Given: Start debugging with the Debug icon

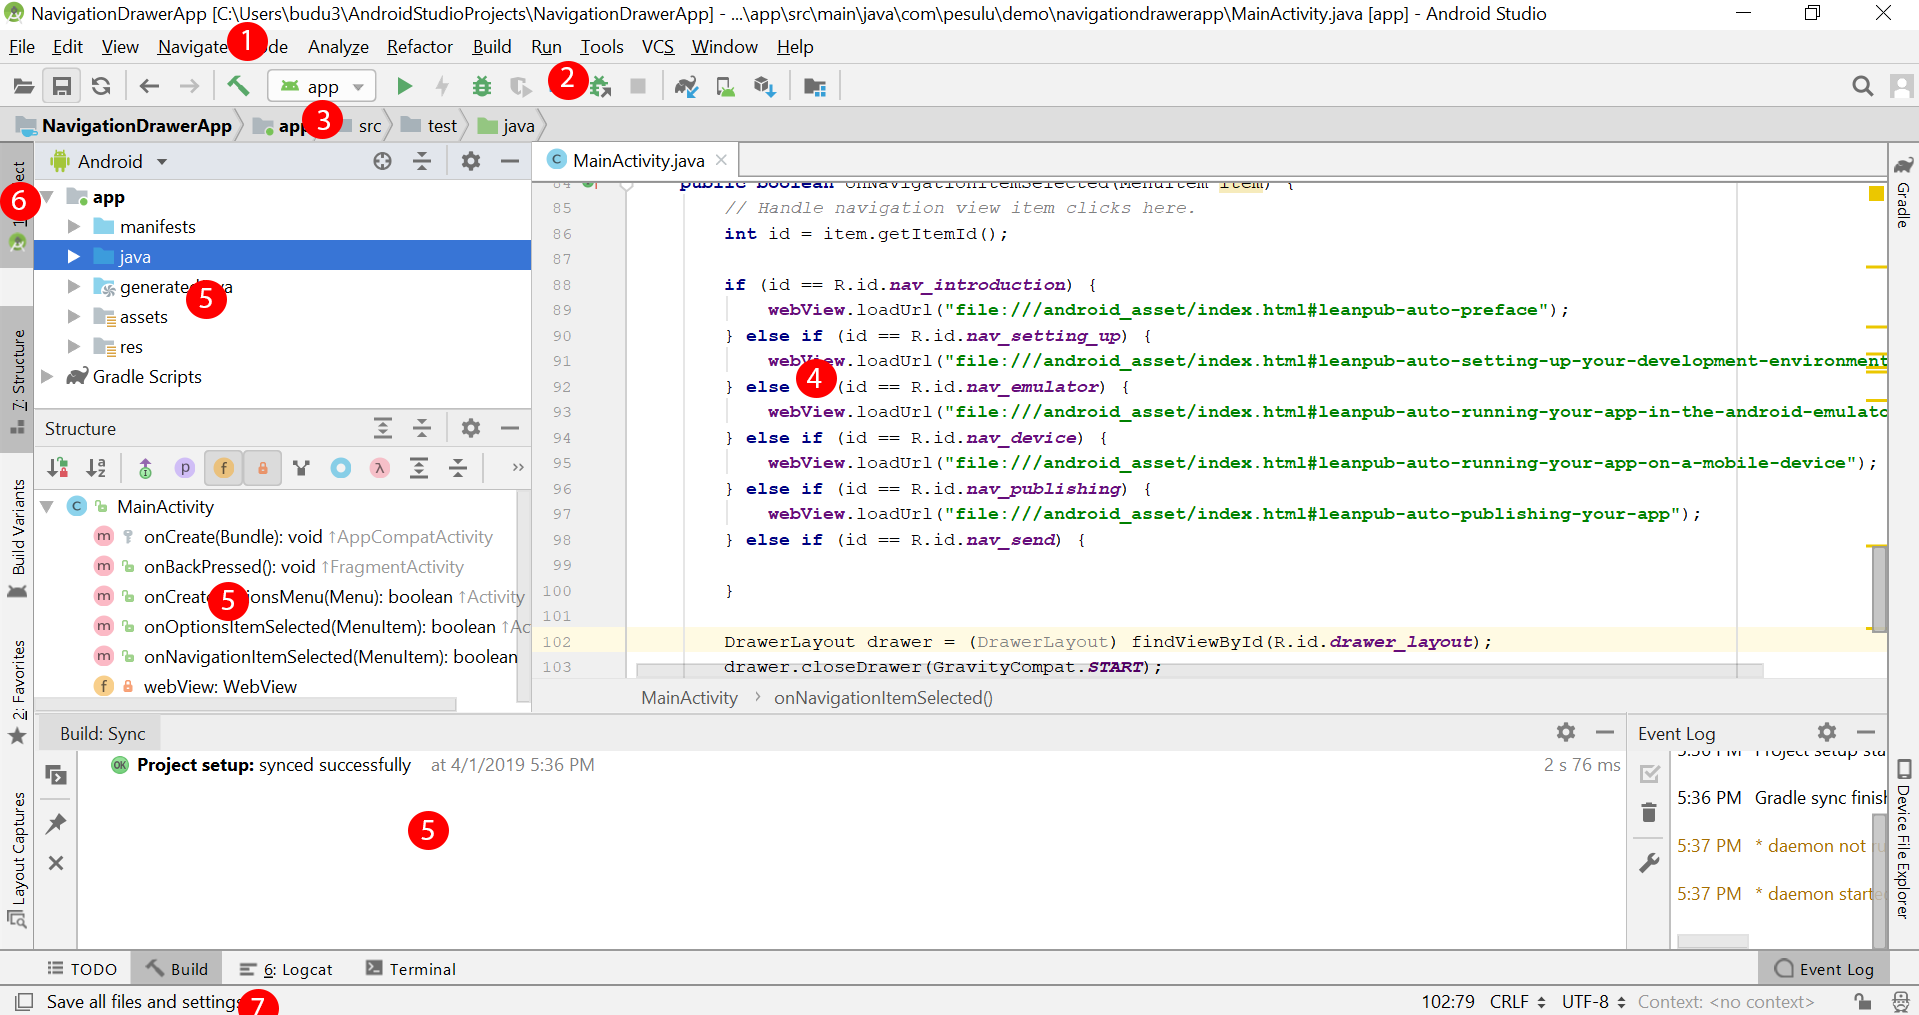Looking at the screenshot, I should tap(482, 86).
